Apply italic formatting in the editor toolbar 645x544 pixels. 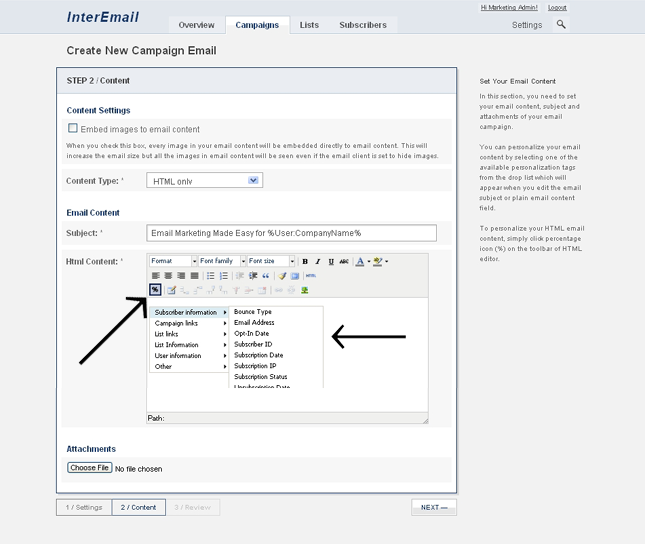click(318, 262)
